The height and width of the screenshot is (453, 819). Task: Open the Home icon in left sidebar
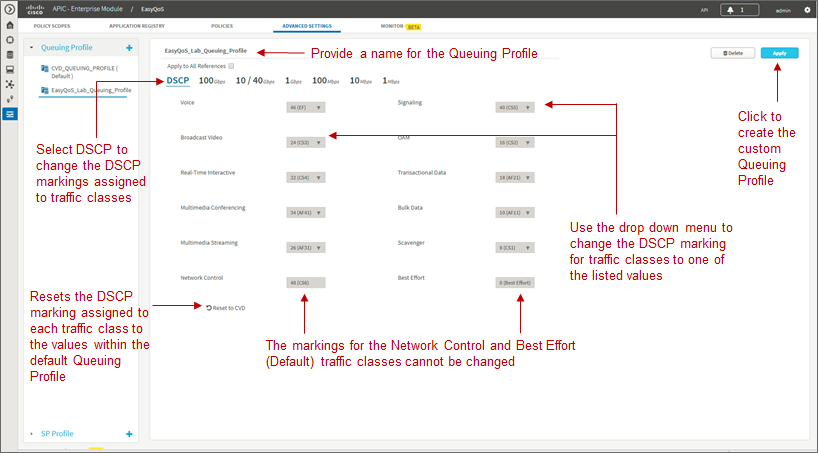(9, 25)
